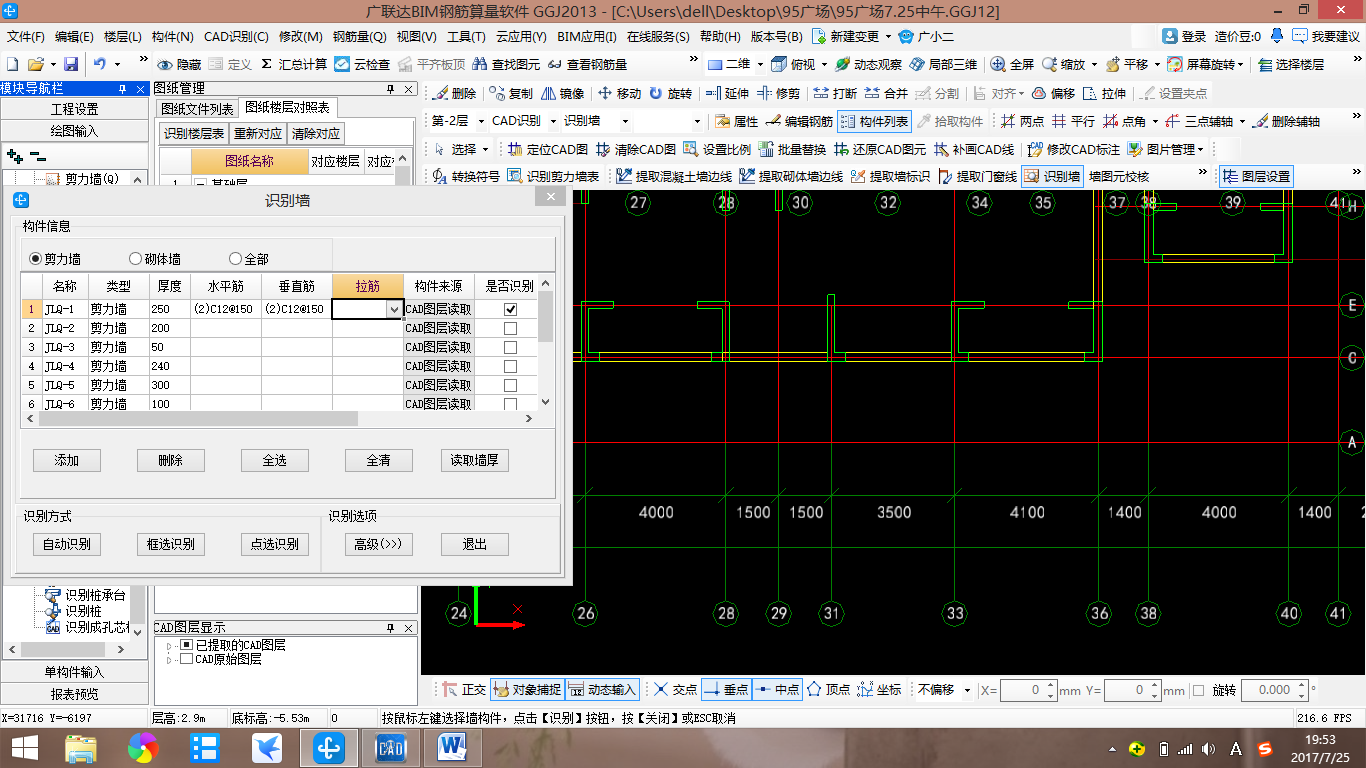Open the 钢筋量(Q) menu
The image size is (1366, 768).
coord(360,36)
